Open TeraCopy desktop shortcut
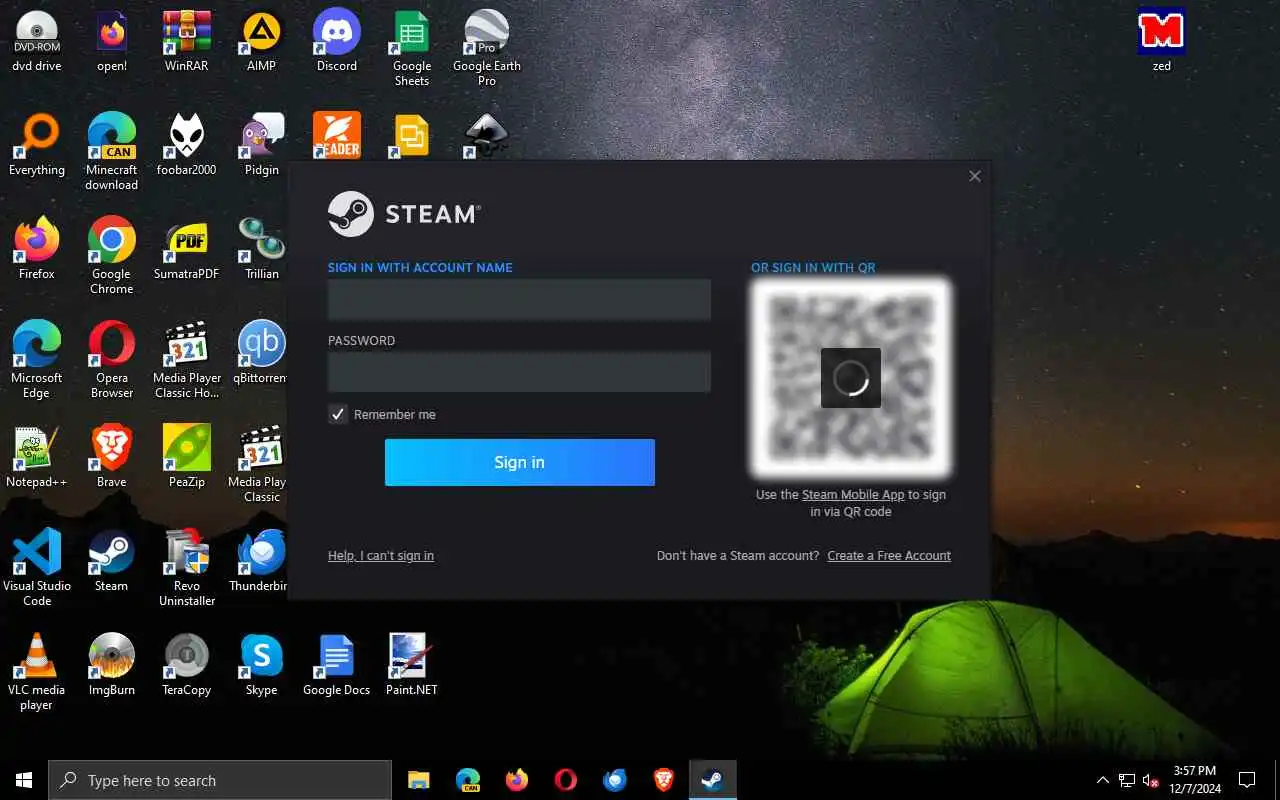The image size is (1280, 800). tap(187, 666)
